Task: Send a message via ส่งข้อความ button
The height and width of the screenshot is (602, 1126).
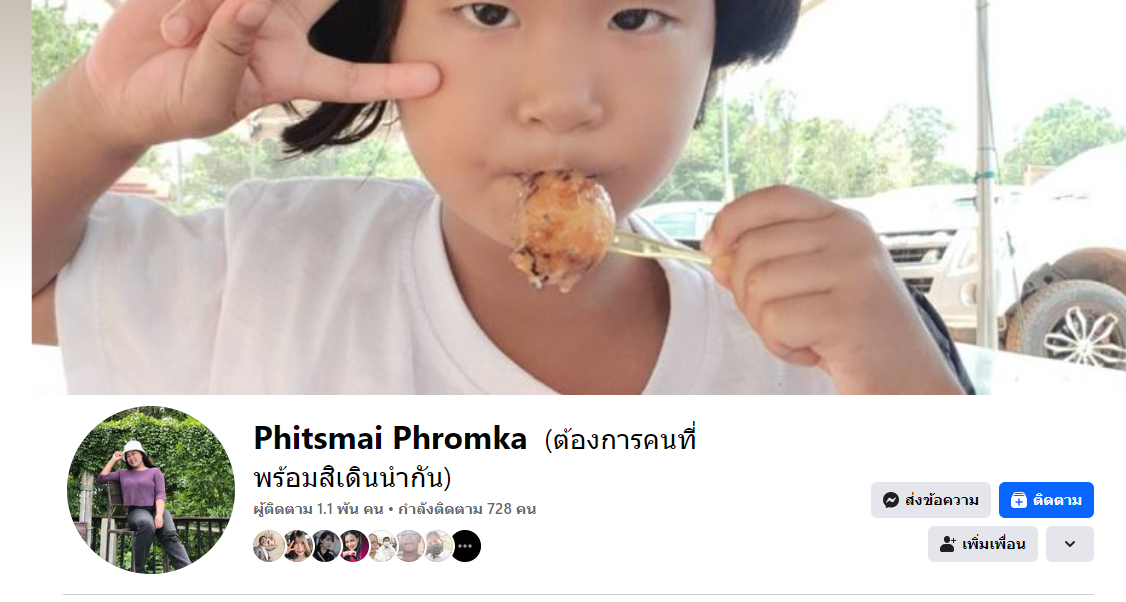Action: 931,500
